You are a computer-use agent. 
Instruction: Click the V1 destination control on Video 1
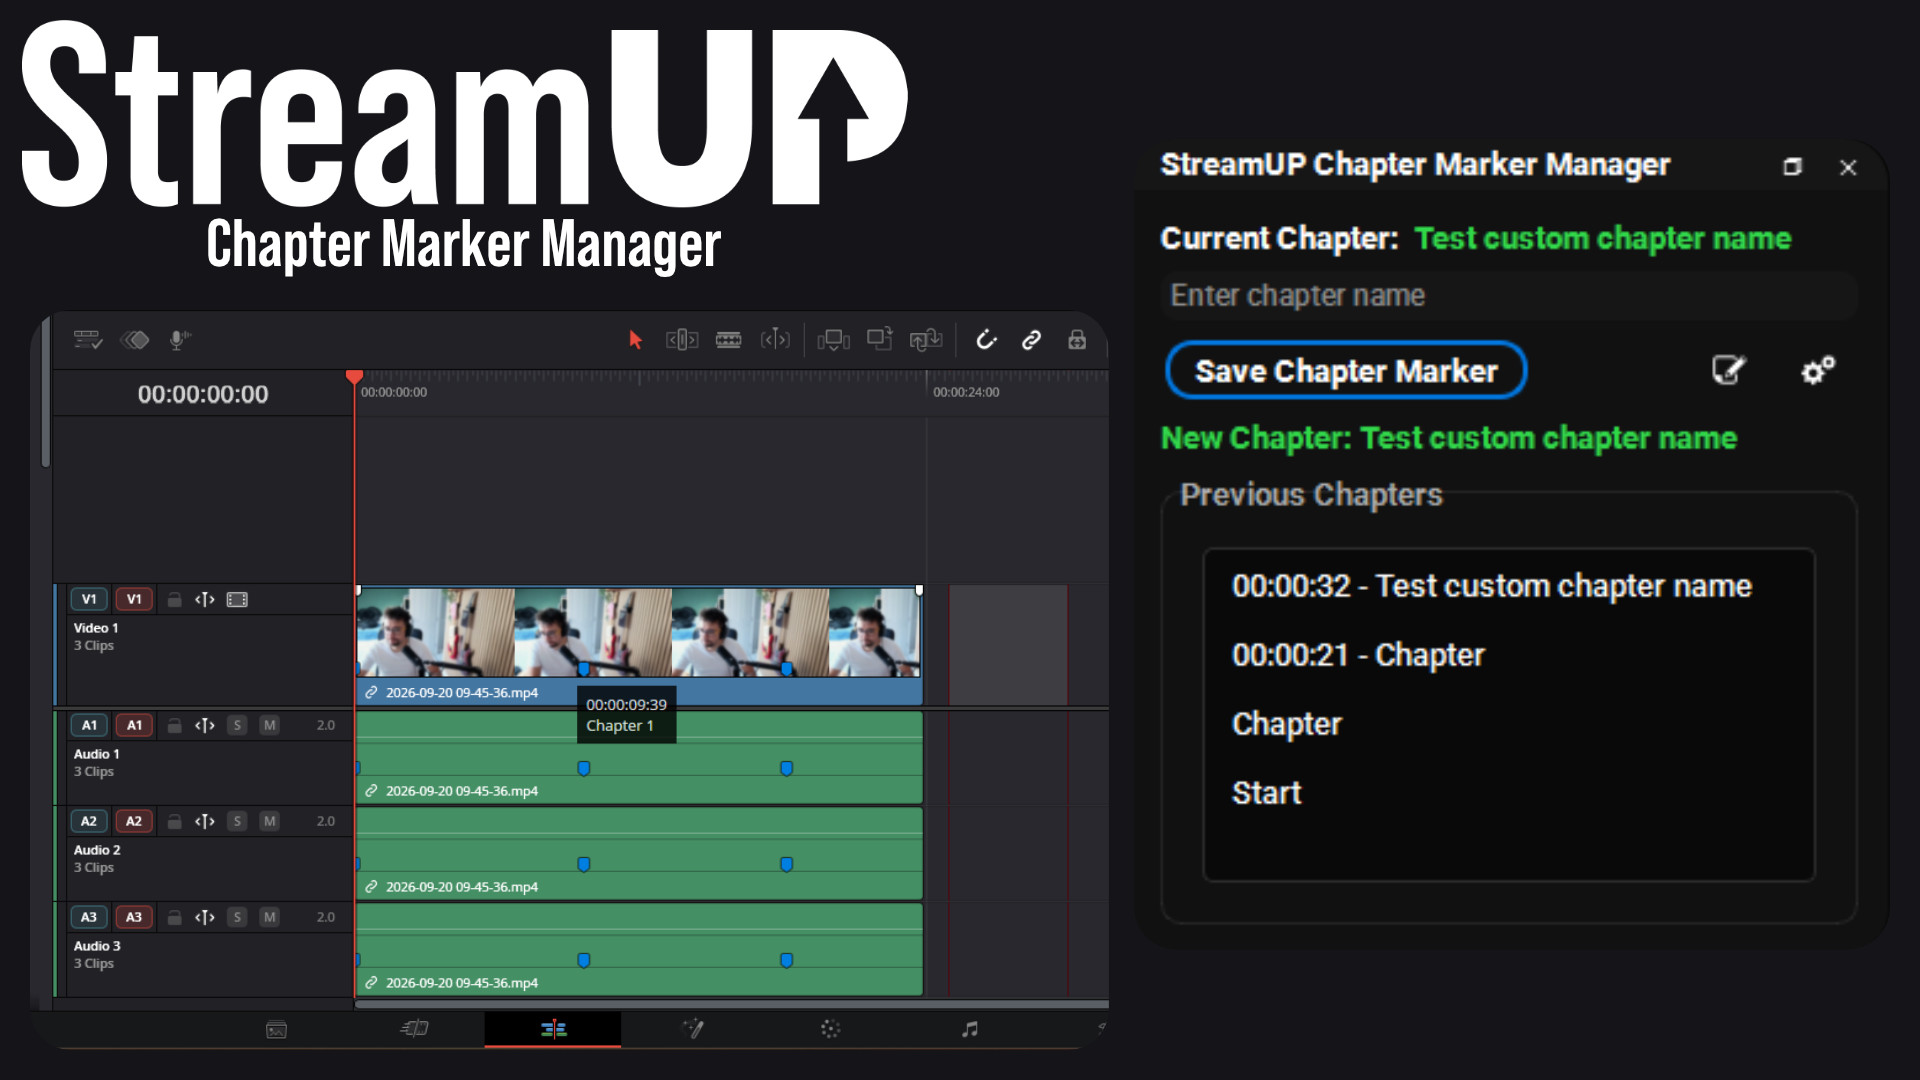point(89,599)
